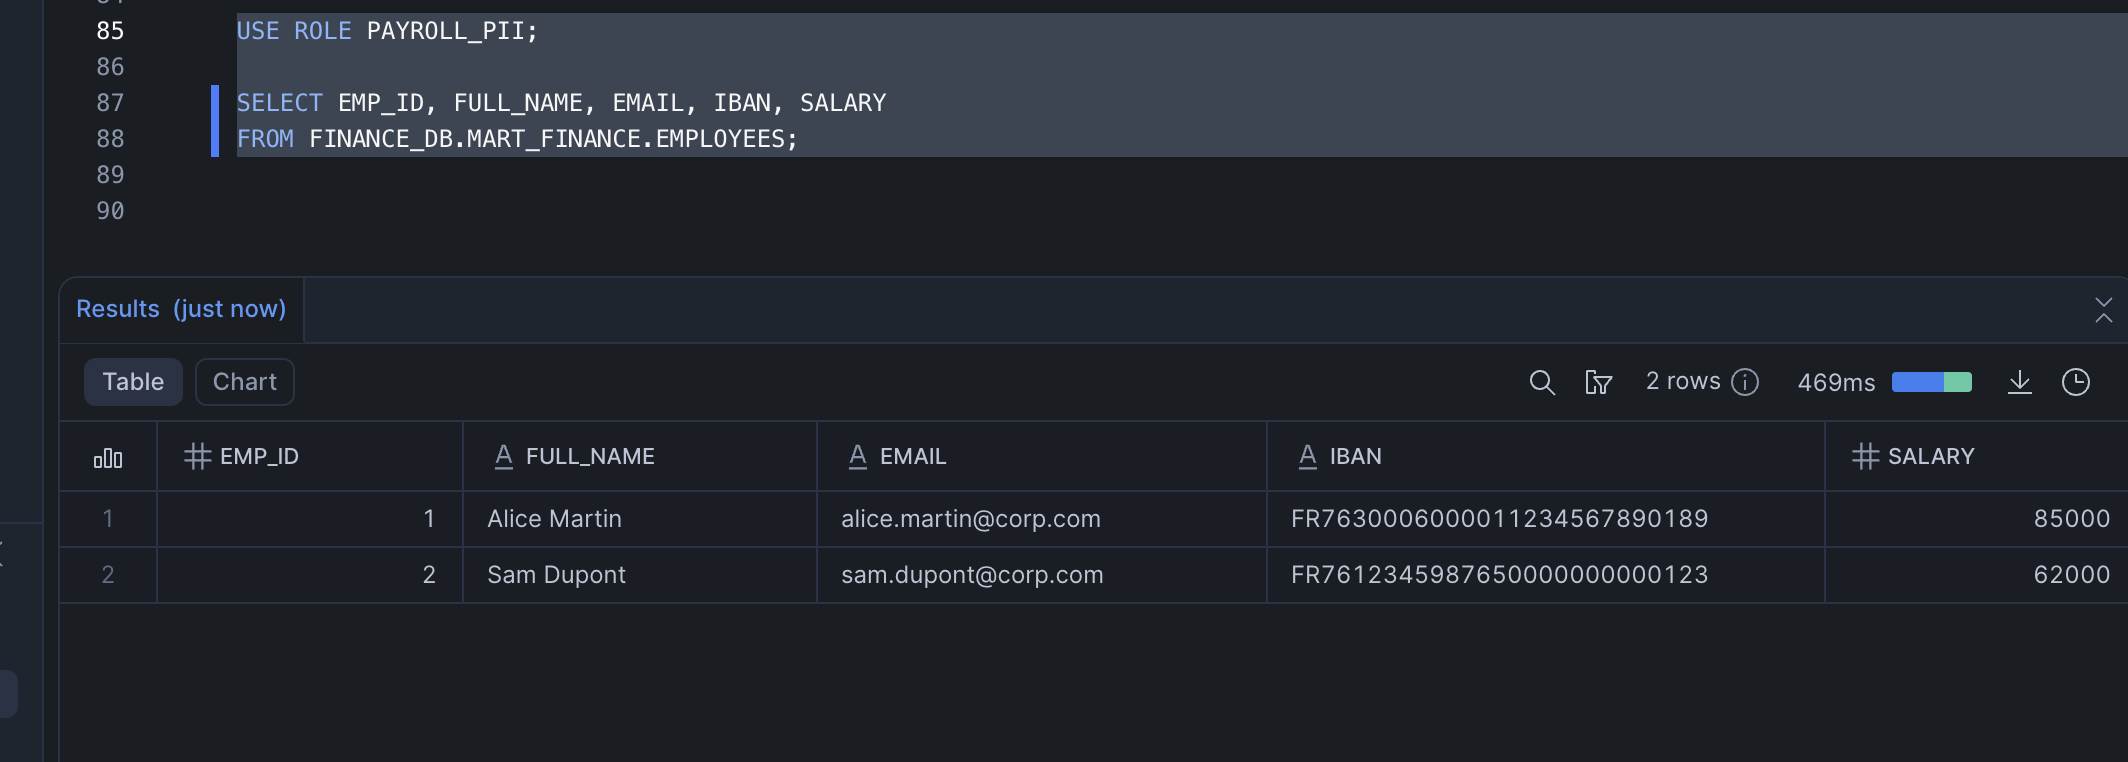Sort by the EMP_ID column header
Screen dimensions: 2128x762
(x=259, y=457)
